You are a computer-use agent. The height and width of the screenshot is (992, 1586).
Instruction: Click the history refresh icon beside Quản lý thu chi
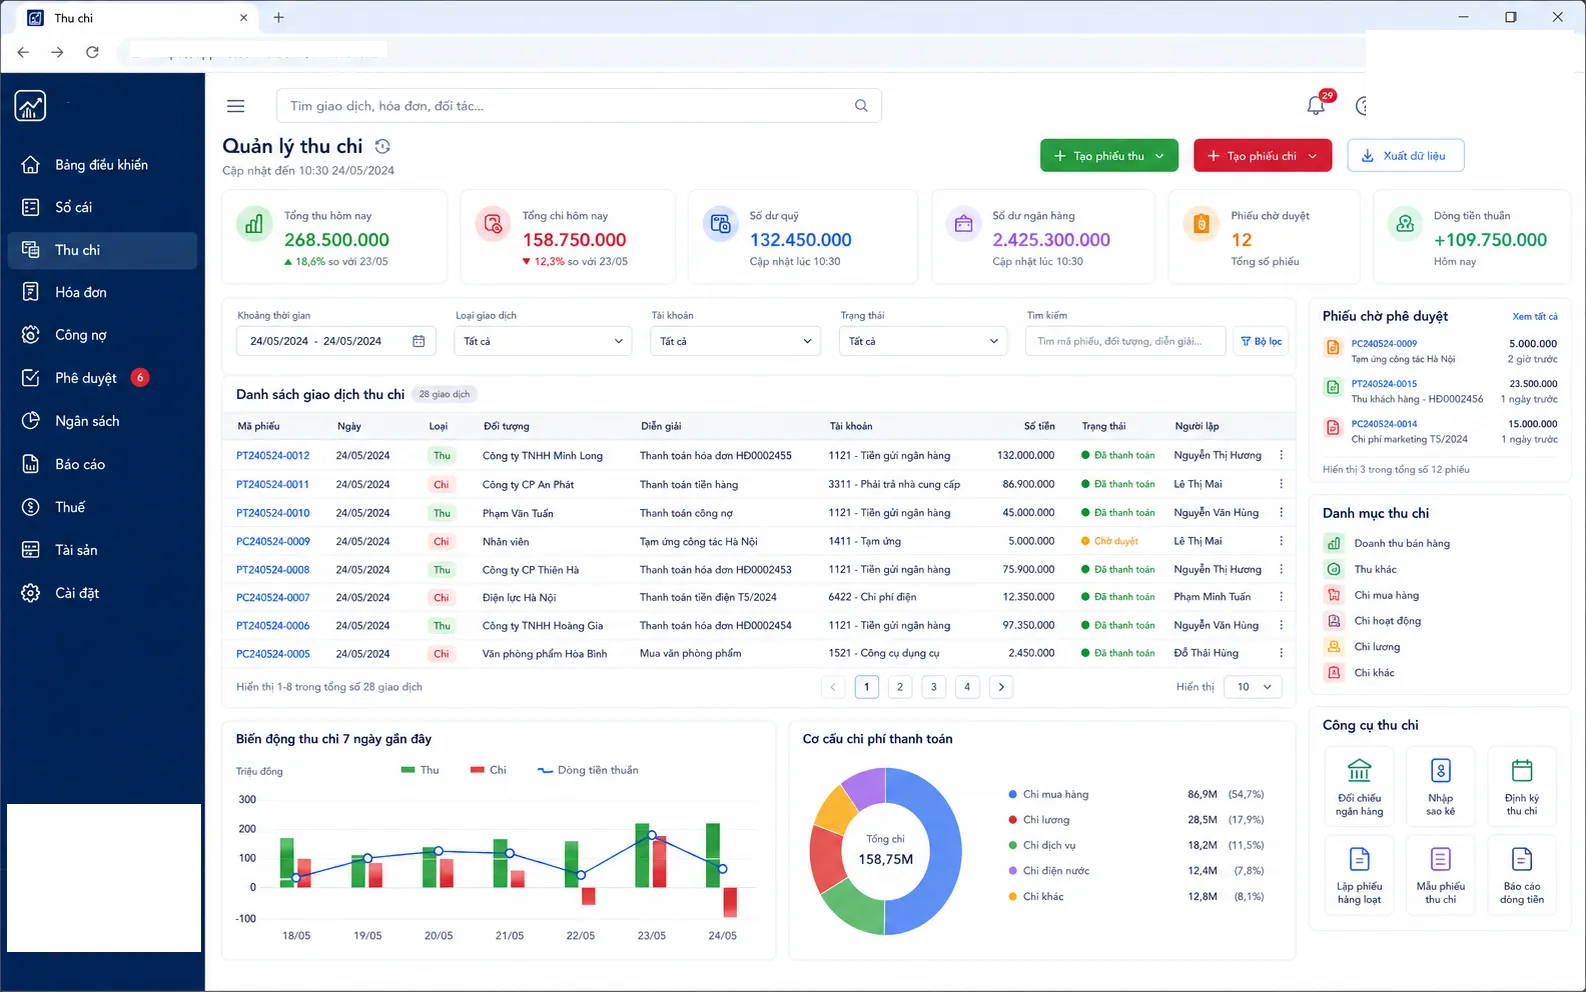[x=382, y=147]
